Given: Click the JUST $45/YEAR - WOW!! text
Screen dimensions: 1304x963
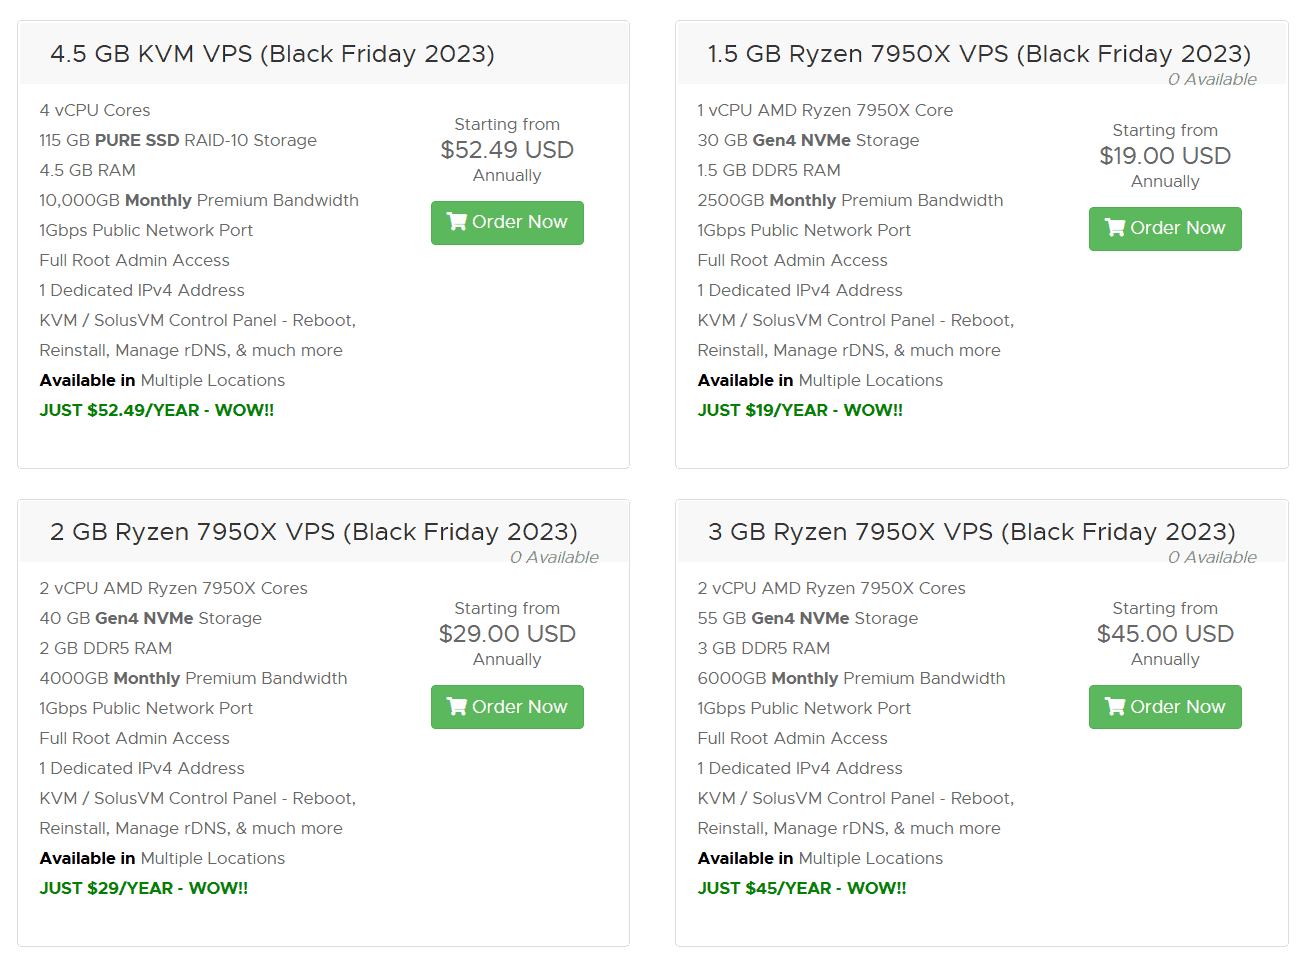Looking at the screenshot, I should (802, 888).
